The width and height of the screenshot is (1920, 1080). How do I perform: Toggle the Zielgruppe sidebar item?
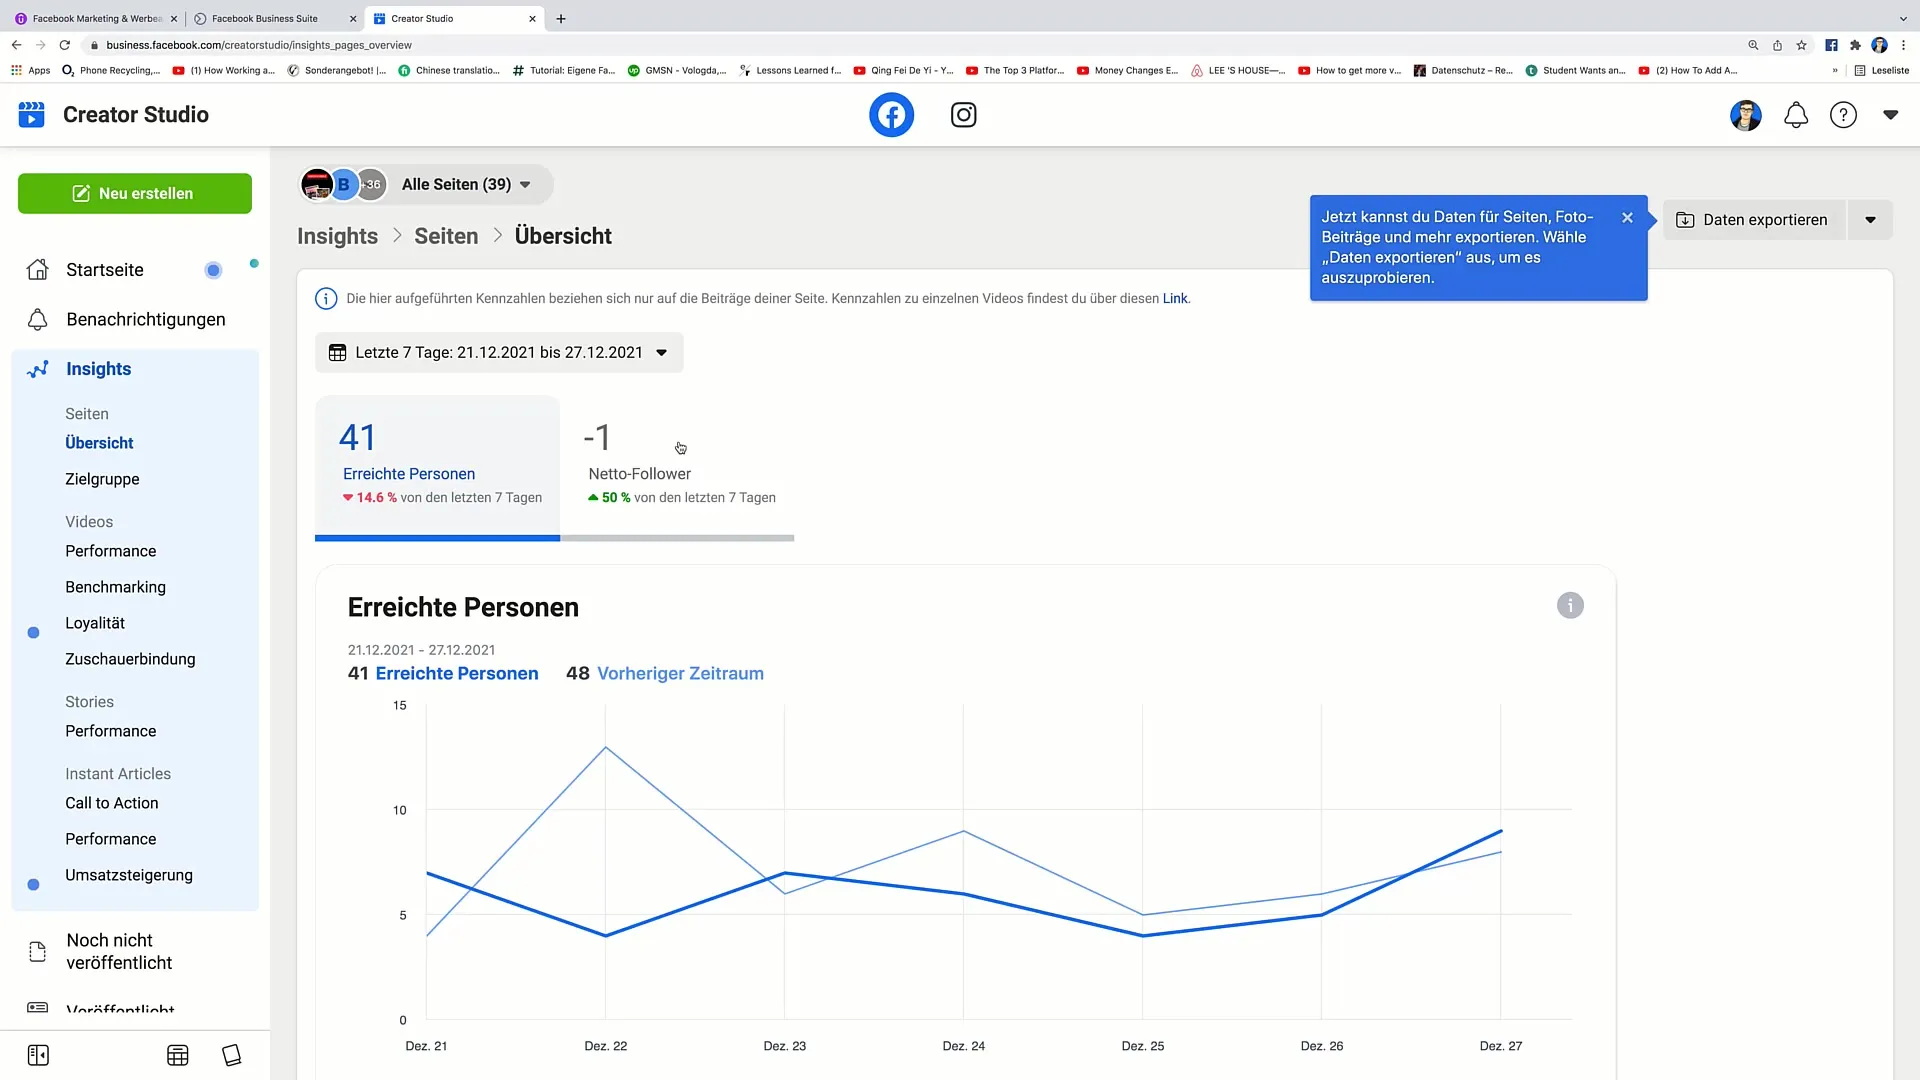tap(102, 479)
